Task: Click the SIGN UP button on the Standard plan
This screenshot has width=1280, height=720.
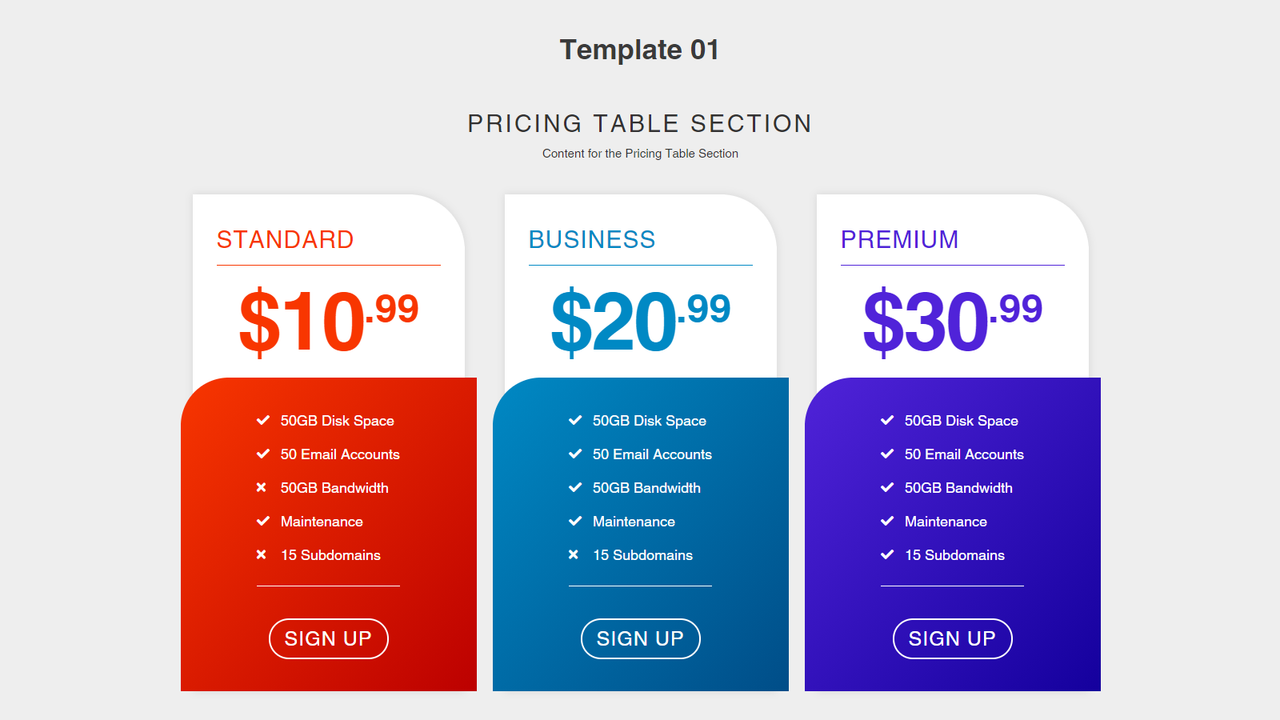Action: pyautogui.click(x=328, y=638)
